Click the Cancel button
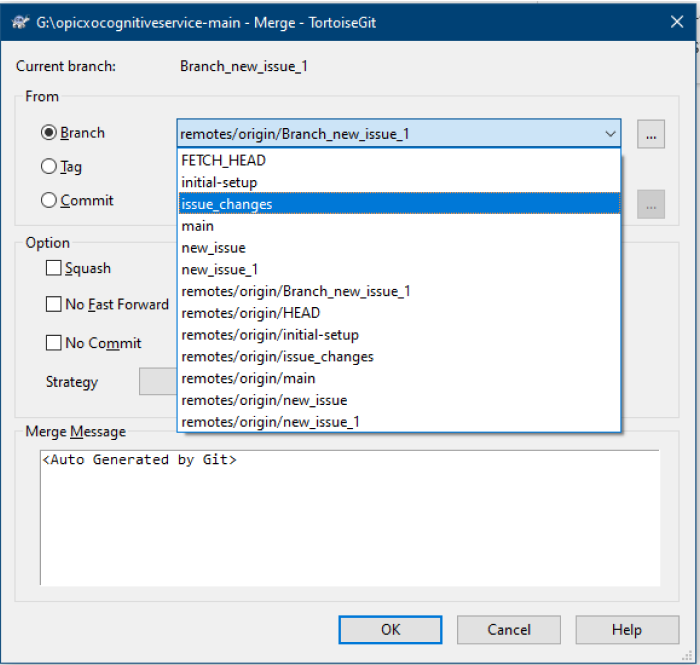Image resolution: width=700 pixels, height=665 pixels. point(508,630)
